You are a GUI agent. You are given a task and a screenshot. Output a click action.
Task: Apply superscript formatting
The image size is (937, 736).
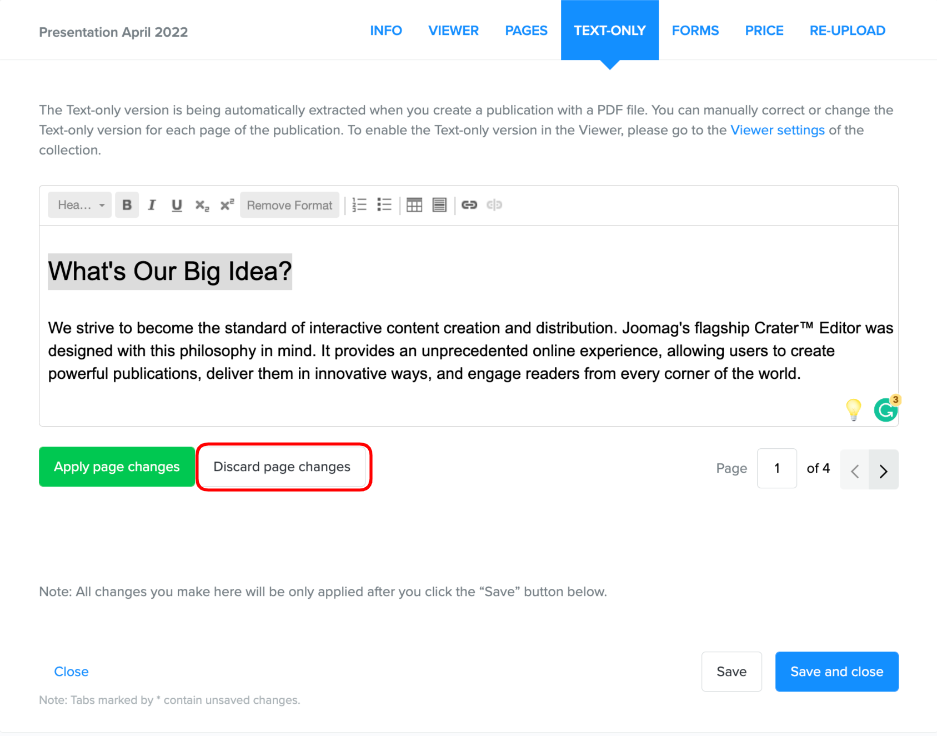point(227,205)
